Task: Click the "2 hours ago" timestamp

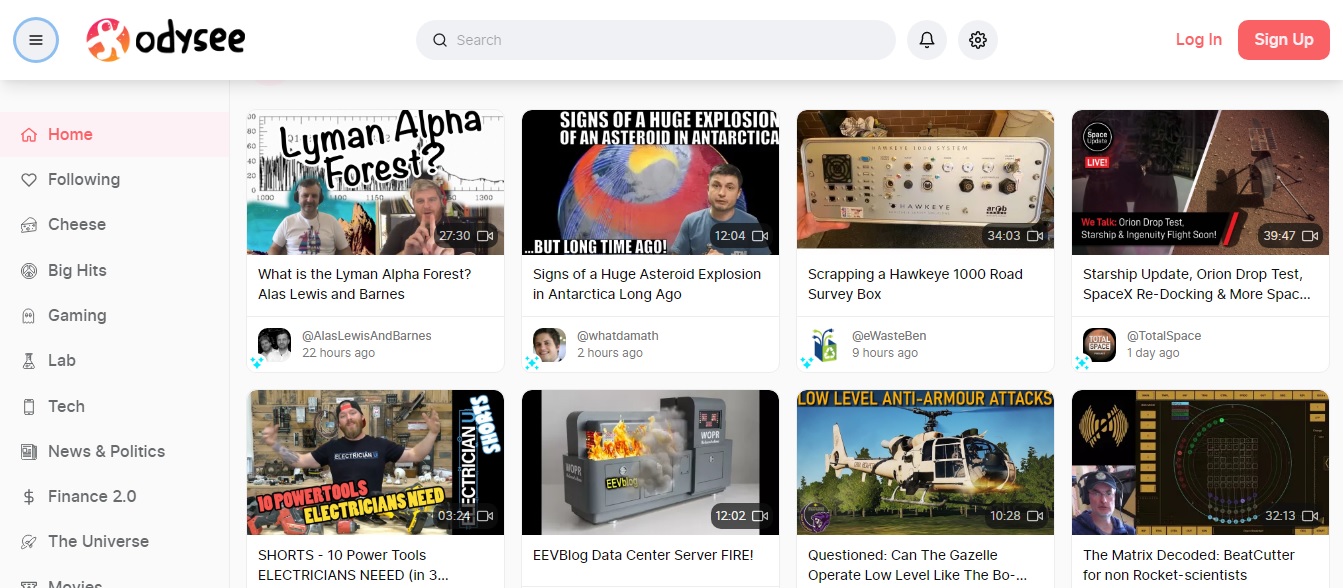Action: (x=610, y=353)
